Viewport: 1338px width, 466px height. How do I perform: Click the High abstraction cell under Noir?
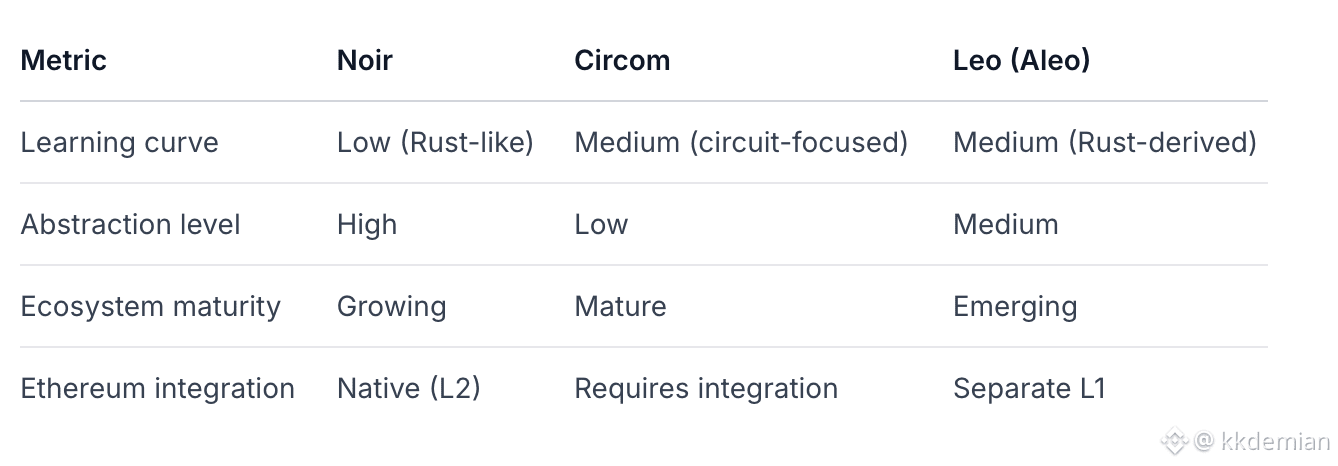click(x=367, y=224)
